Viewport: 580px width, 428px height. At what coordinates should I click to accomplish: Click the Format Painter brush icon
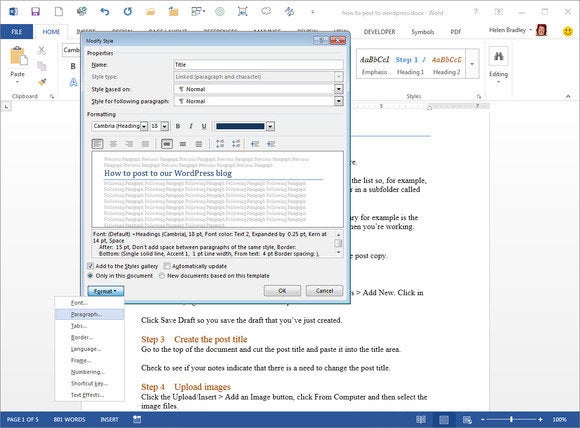tap(42, 82)
